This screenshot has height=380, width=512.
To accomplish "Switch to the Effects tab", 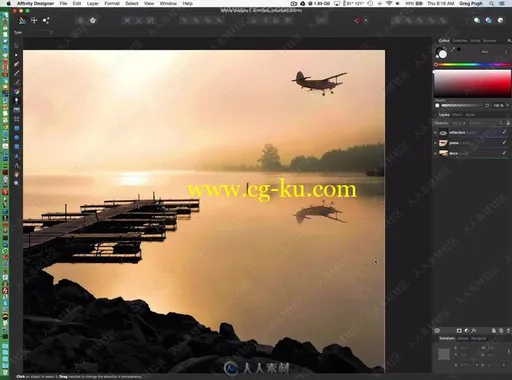I will 457,115.
